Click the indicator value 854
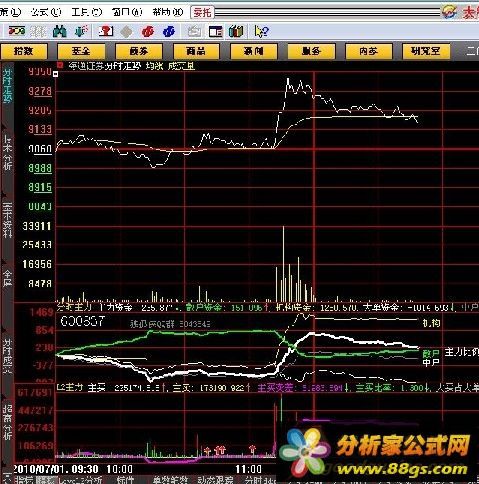 (x=44, y=331)
